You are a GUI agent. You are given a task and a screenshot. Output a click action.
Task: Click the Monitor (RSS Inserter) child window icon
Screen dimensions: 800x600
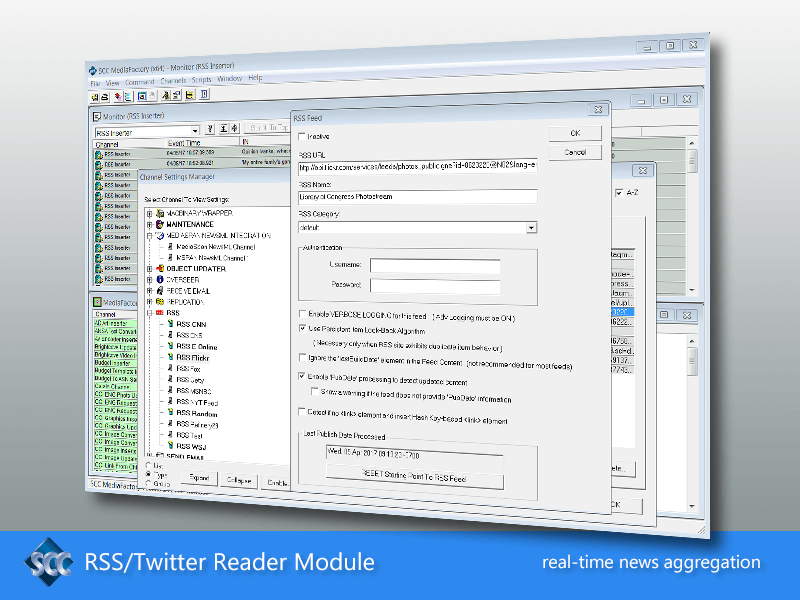[97, 117]
